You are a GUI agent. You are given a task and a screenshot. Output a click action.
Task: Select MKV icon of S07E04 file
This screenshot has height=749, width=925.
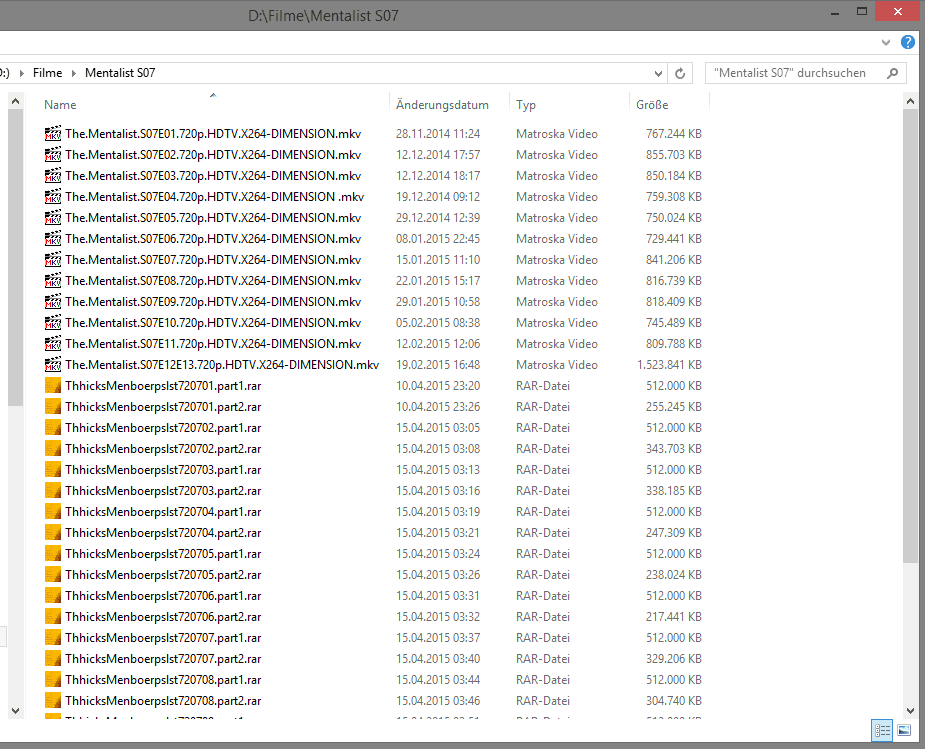tap(53, 196)
